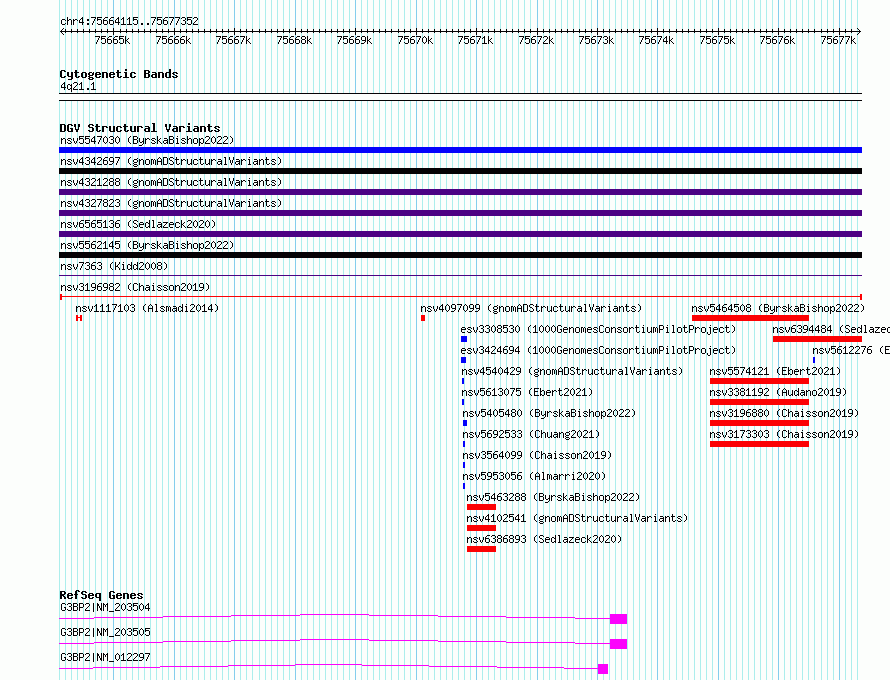Open variant nsv4327823 (gnomADStructuralVariants)

[x=171, y=203]
